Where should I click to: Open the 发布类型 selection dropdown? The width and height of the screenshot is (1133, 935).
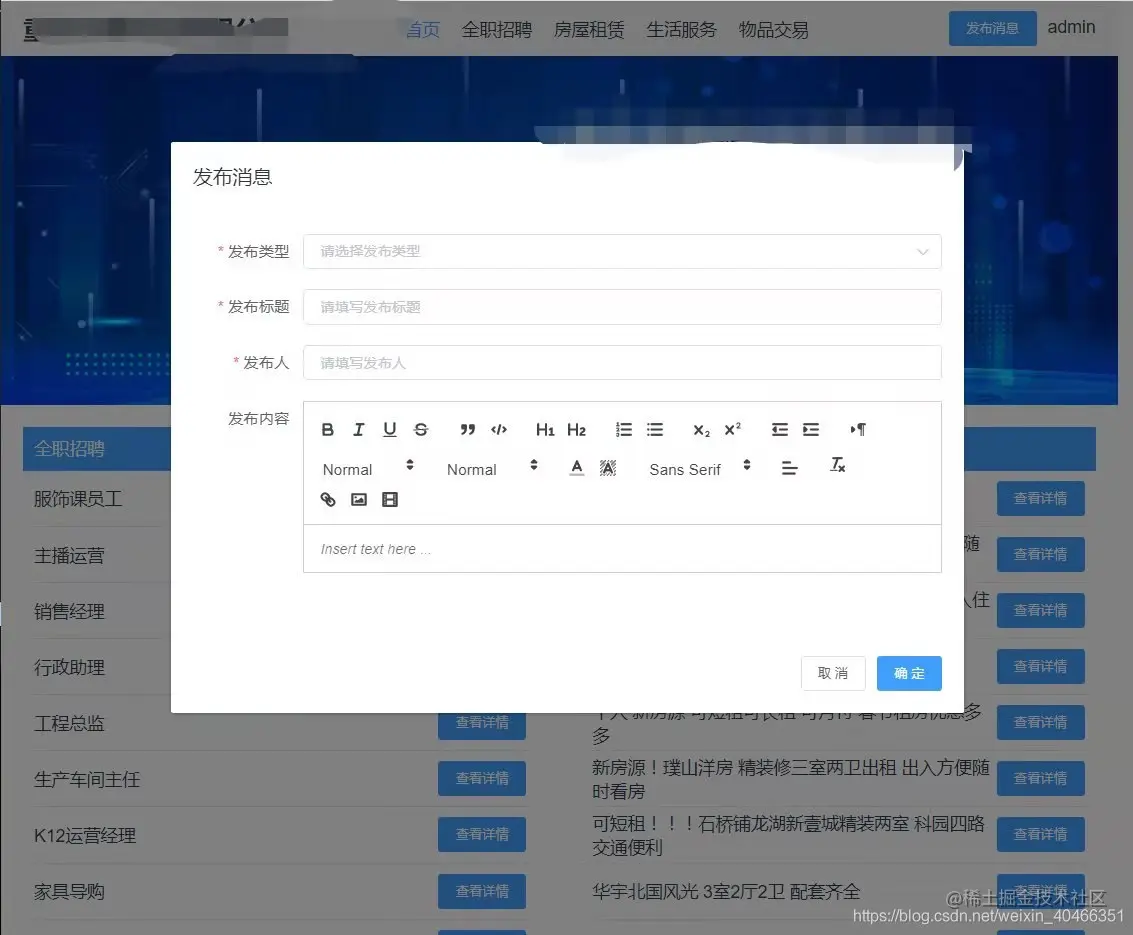coord(622,251)
